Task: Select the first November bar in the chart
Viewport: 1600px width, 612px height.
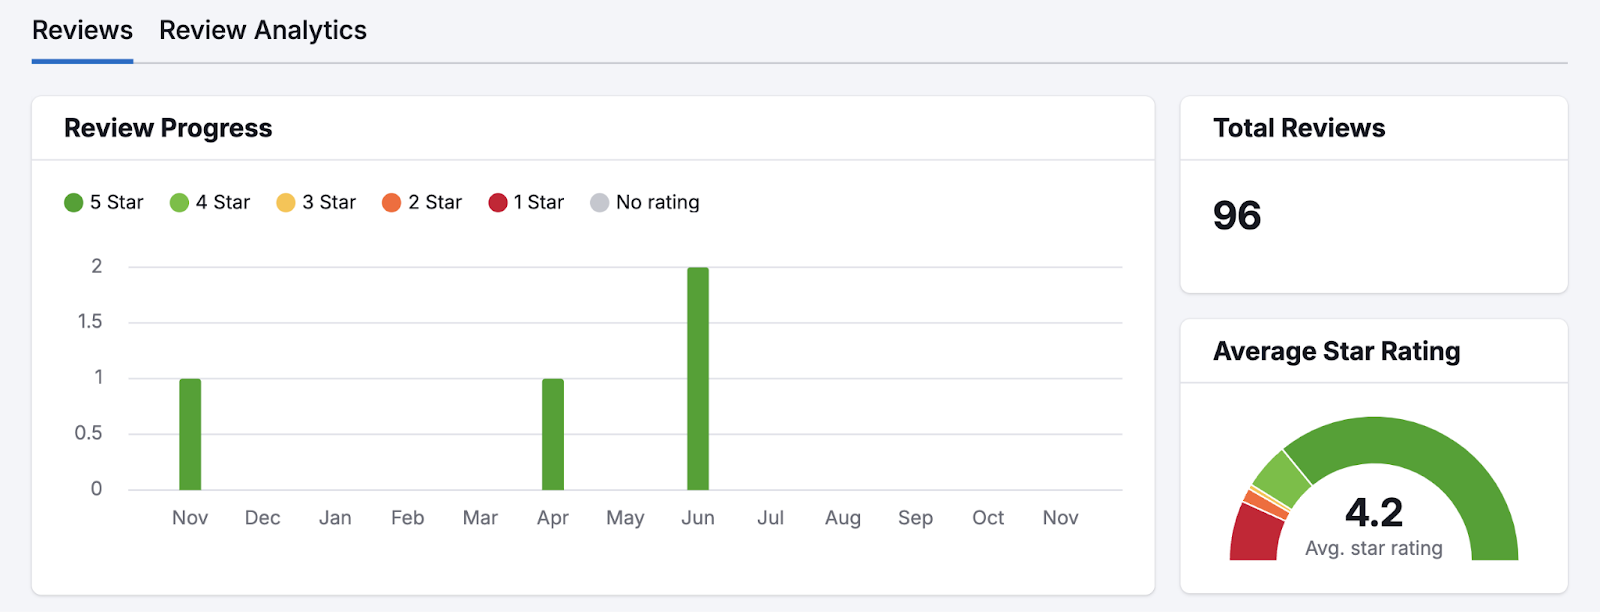Action: 190,434
